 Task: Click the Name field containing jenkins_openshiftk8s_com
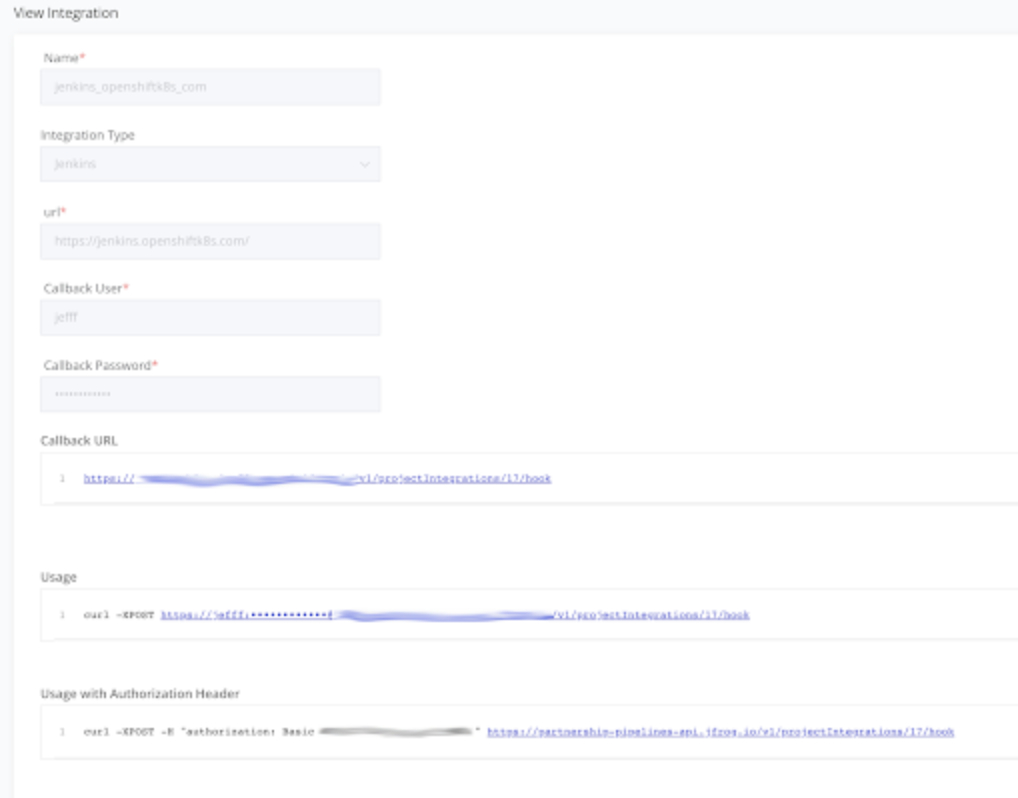click(210, 87)
